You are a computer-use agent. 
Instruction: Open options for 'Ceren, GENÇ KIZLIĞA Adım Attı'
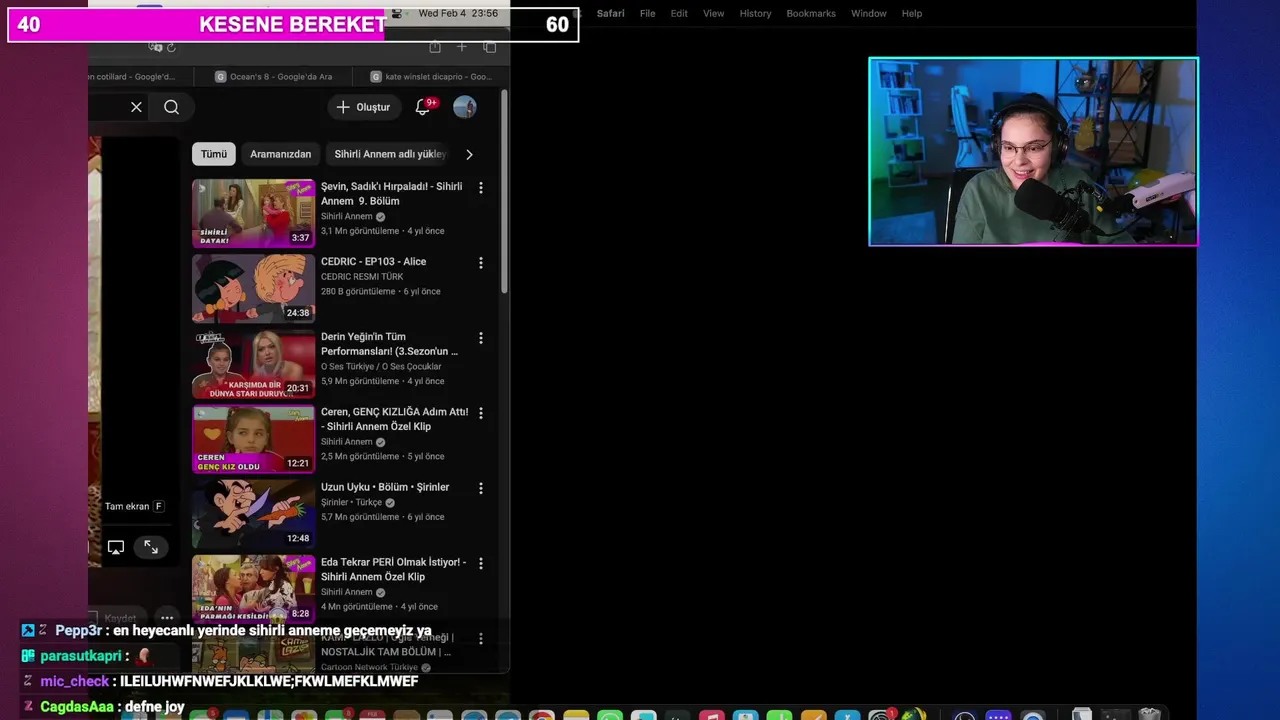[480, 413]
